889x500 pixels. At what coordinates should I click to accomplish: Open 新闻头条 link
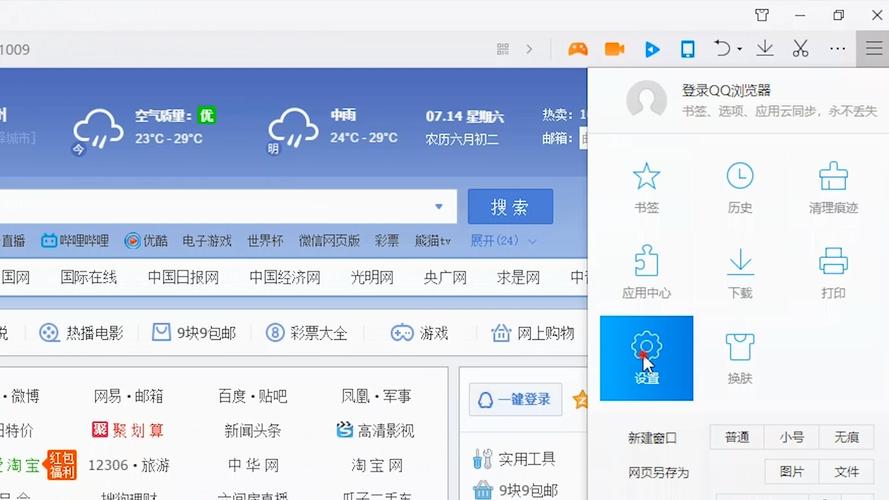tap(253, 430)
